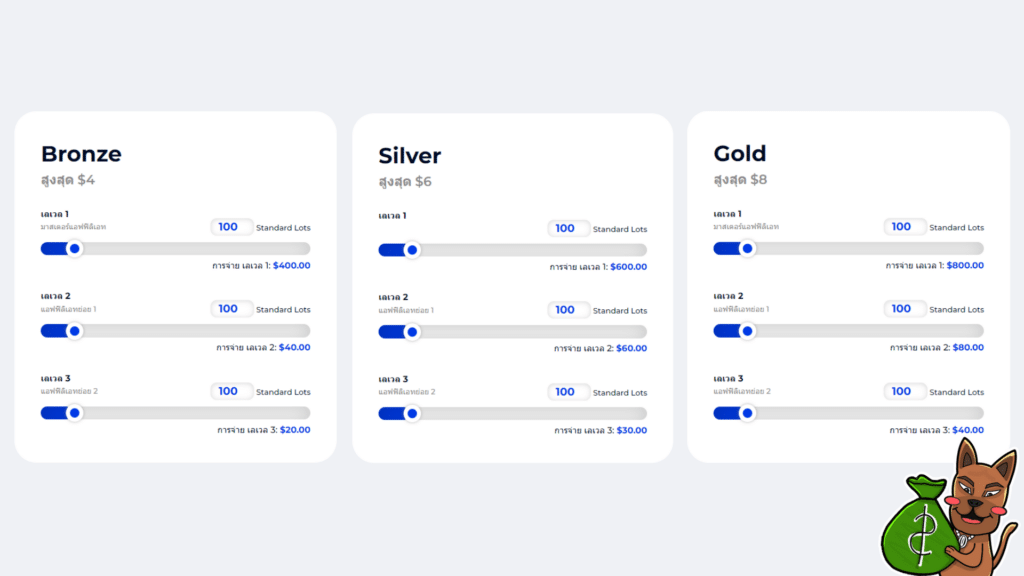Click the Gold level 2 slider handle
Image resolution: width=1024 pixels, height=576 pixels.
(747, 331)
